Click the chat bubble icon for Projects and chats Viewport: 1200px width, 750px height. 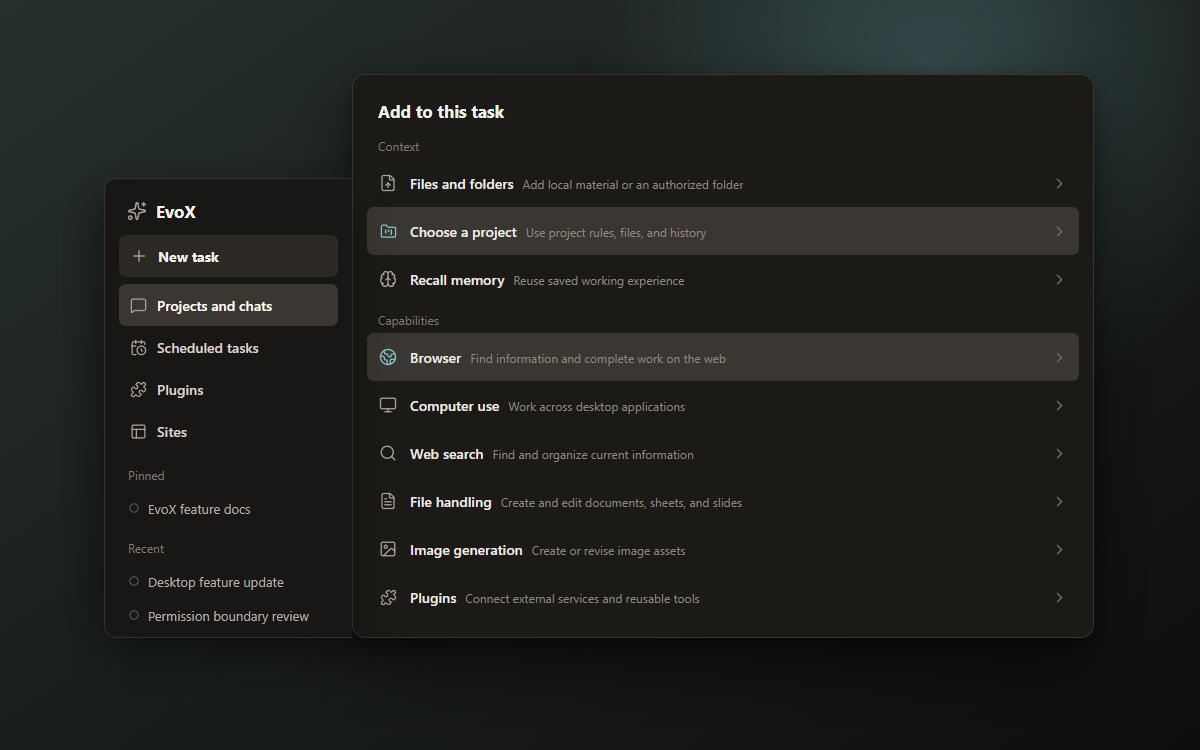pos(139,306)
